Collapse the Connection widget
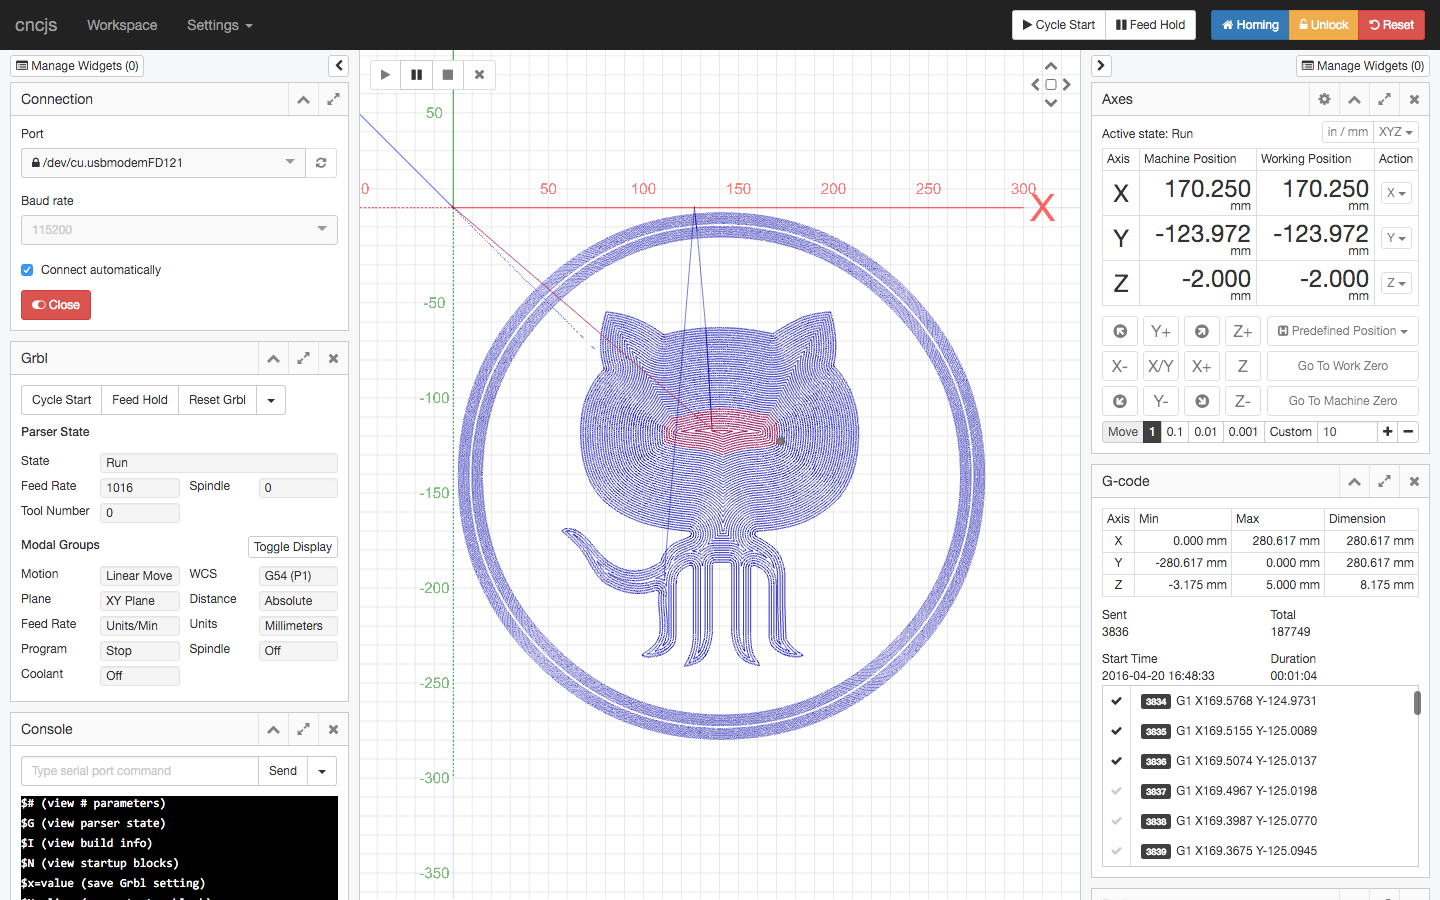This screenshot has width=1440, height=900. [x=303, y=99]
